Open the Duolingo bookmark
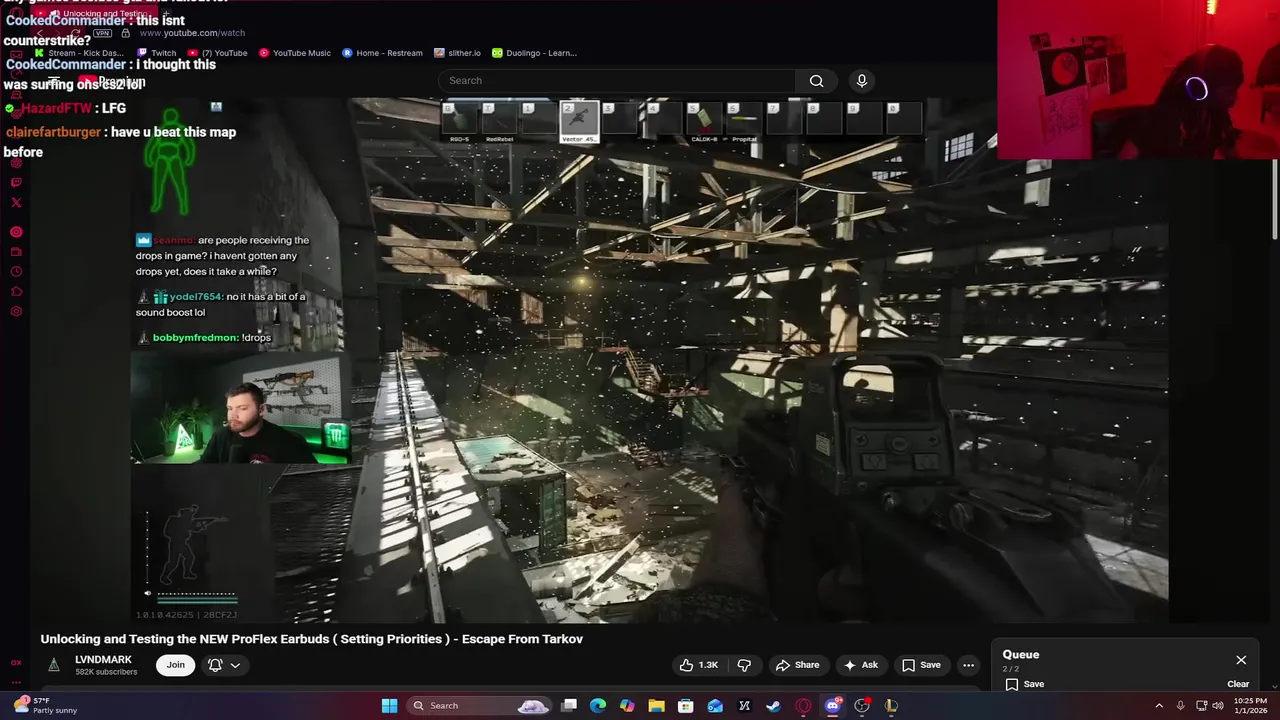Image resolution: width=1280 pixels, height=720 pixels. click(x=534, y=53)
